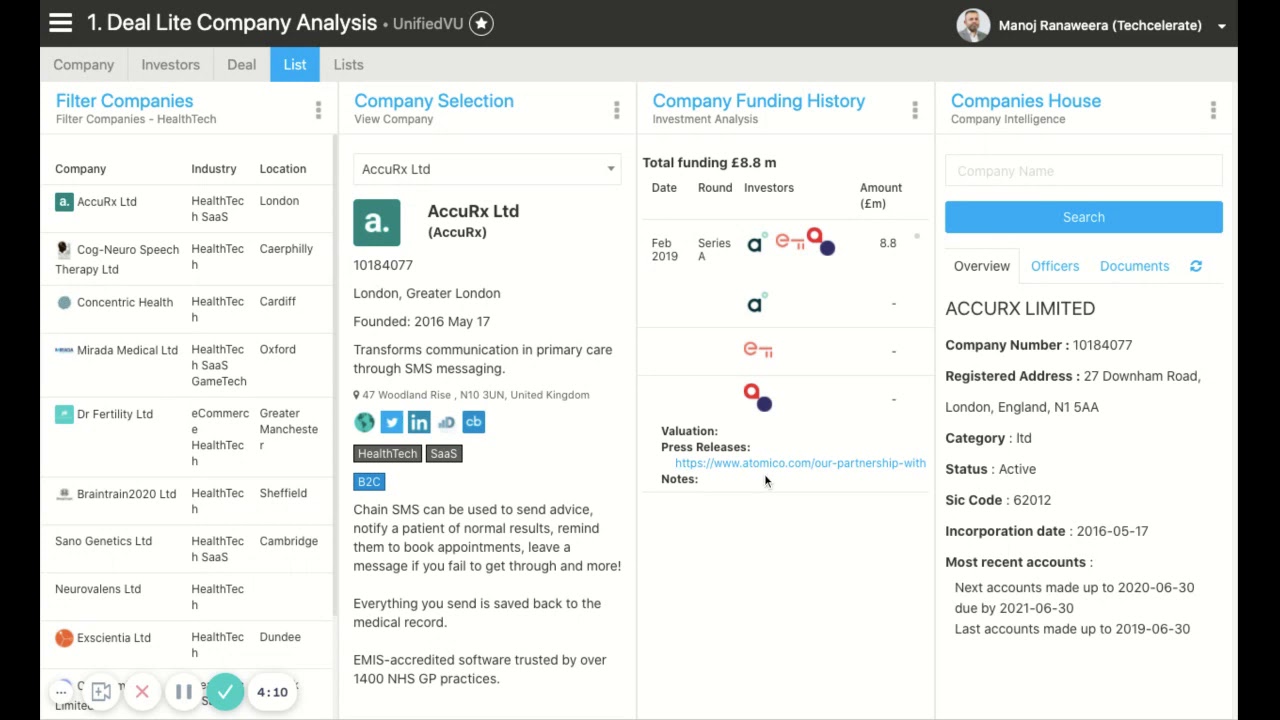Open the Atomico press release link
The image size is (1280, 720).
[x=800, y=463]
